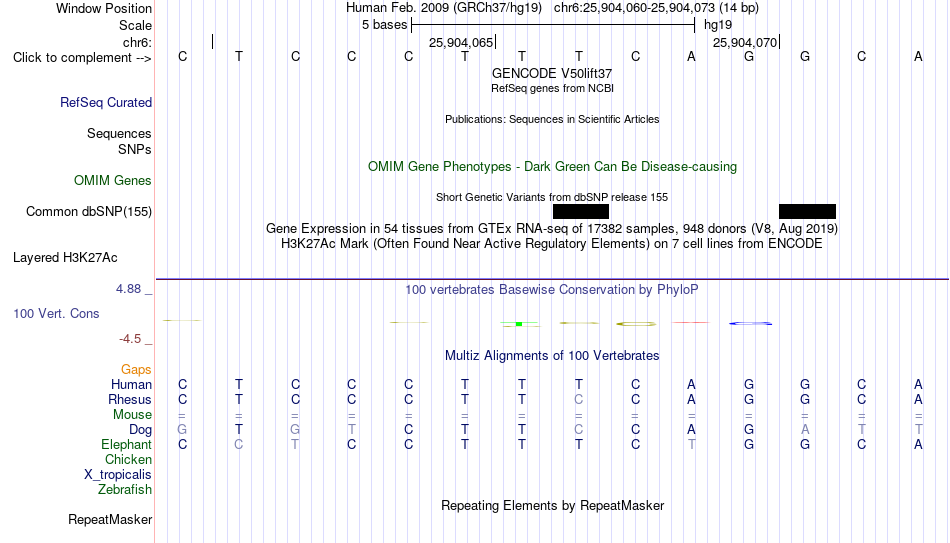This screenshot has width=950, height=543.
Task: Click the X_tropicalis species label
Action: pos(118,475)
